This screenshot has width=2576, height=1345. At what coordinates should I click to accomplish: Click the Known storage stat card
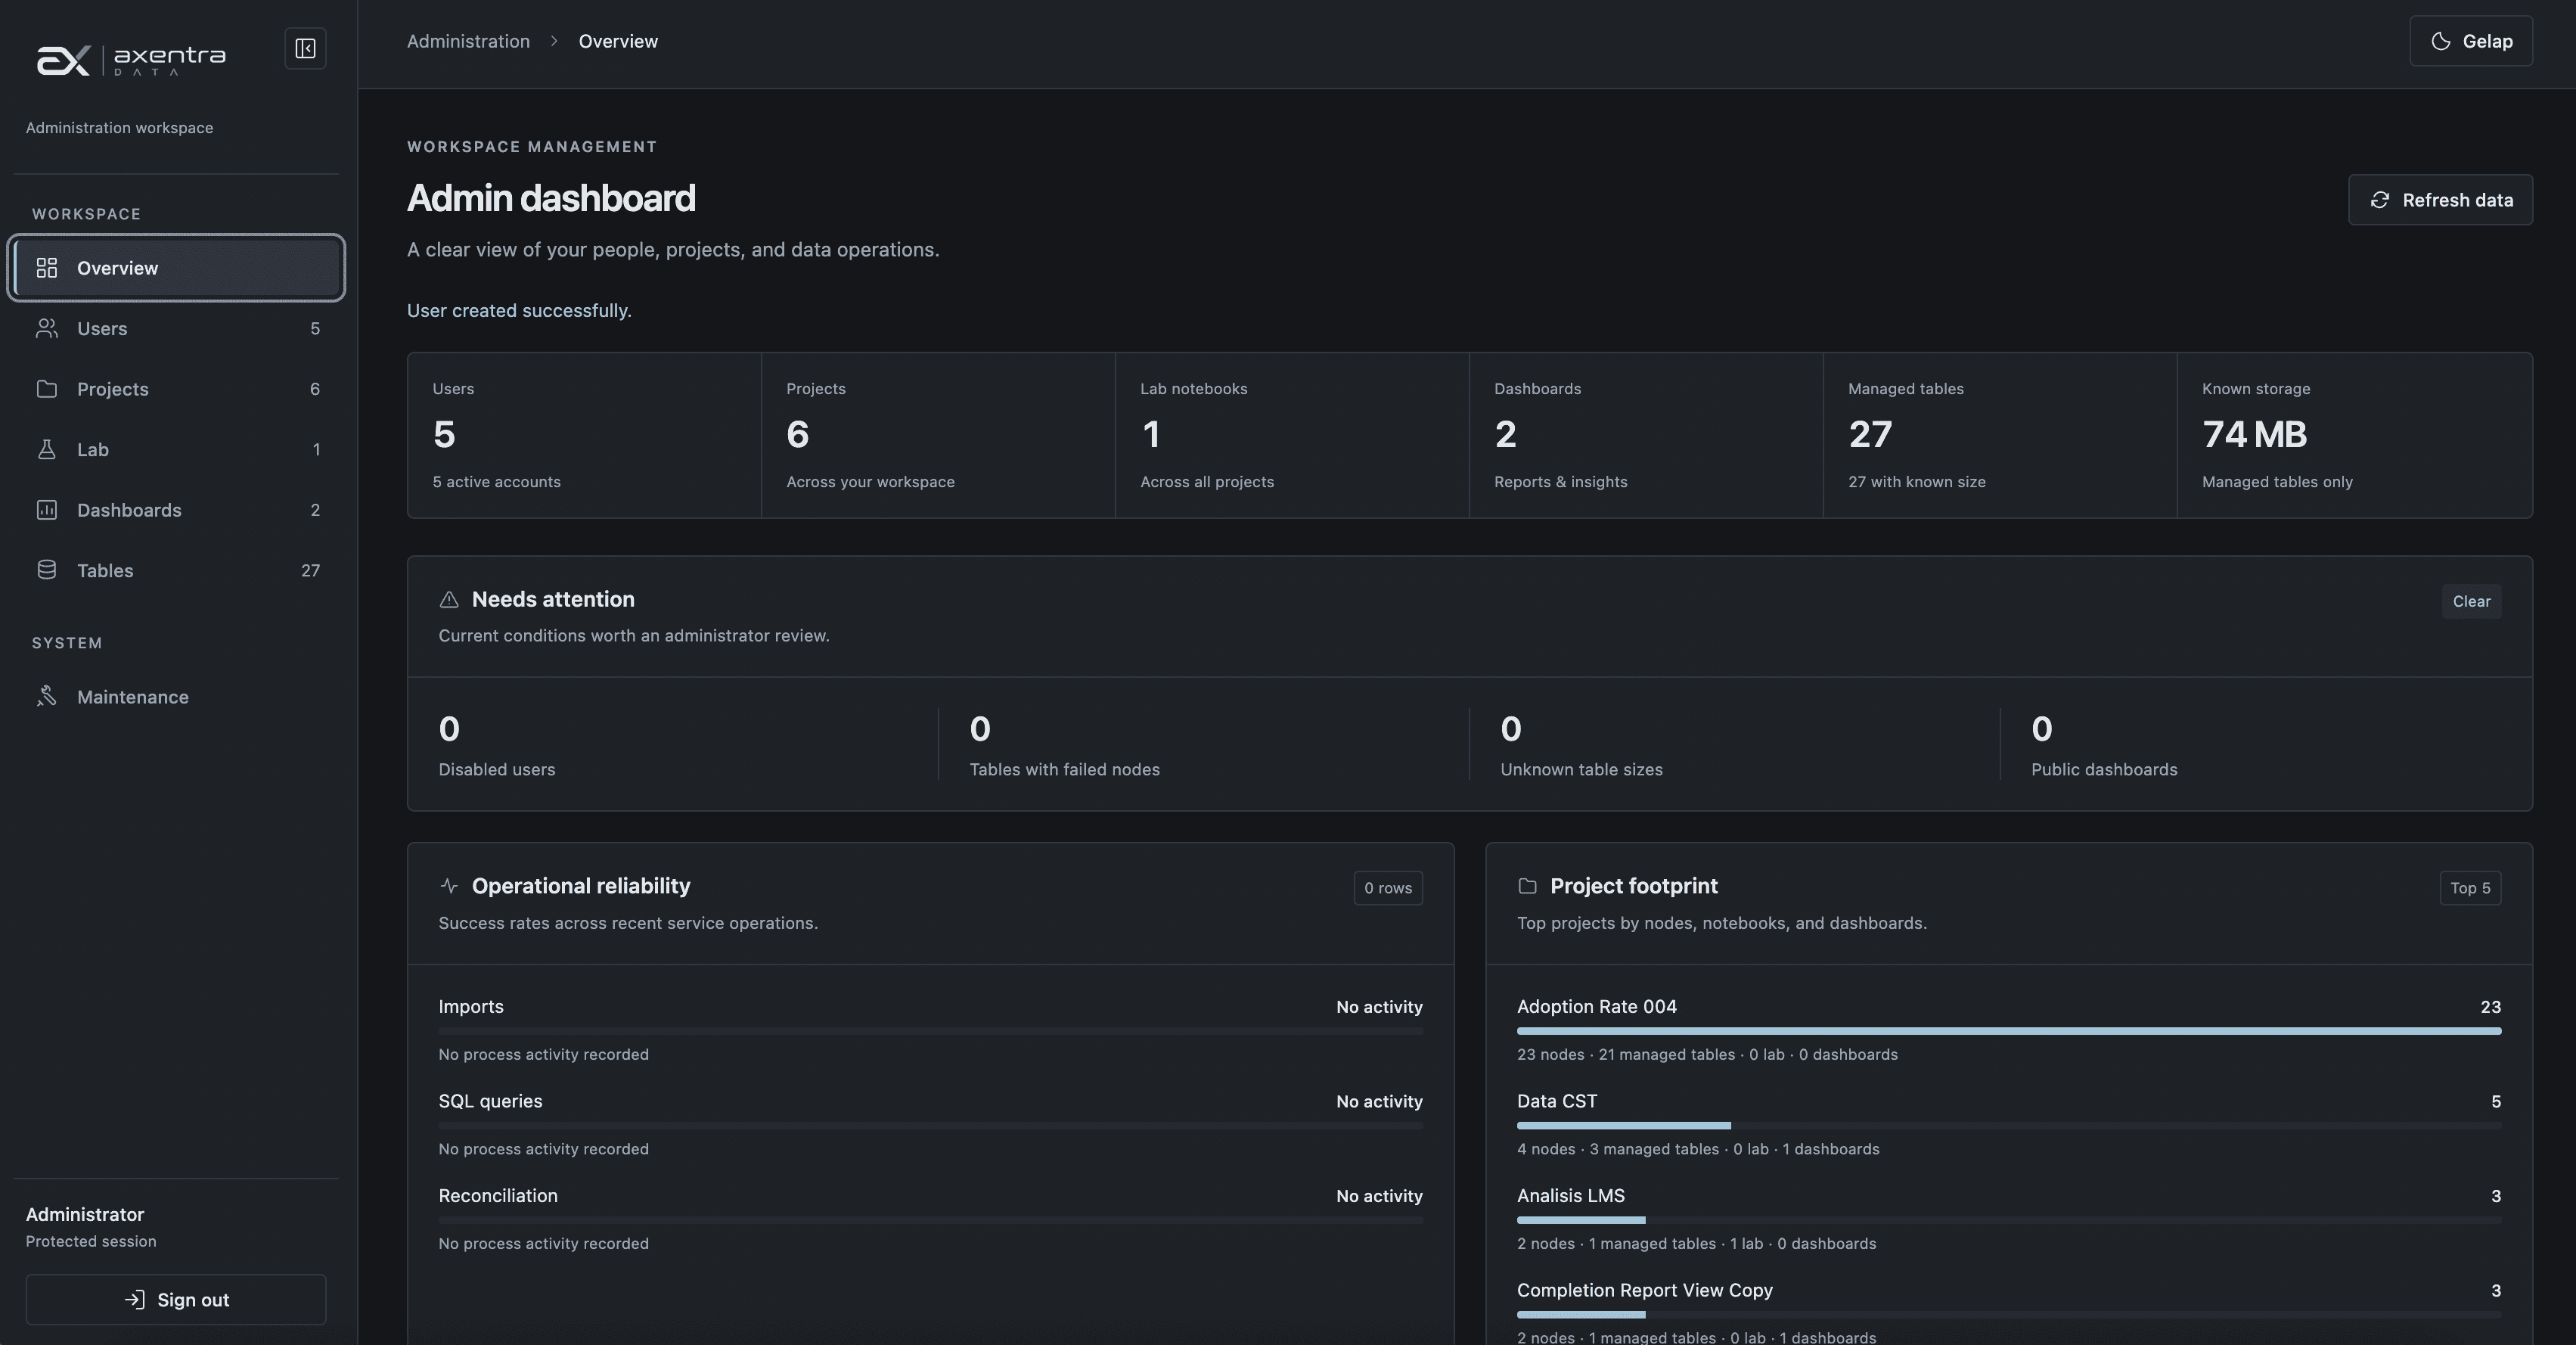coord(2354,435)
